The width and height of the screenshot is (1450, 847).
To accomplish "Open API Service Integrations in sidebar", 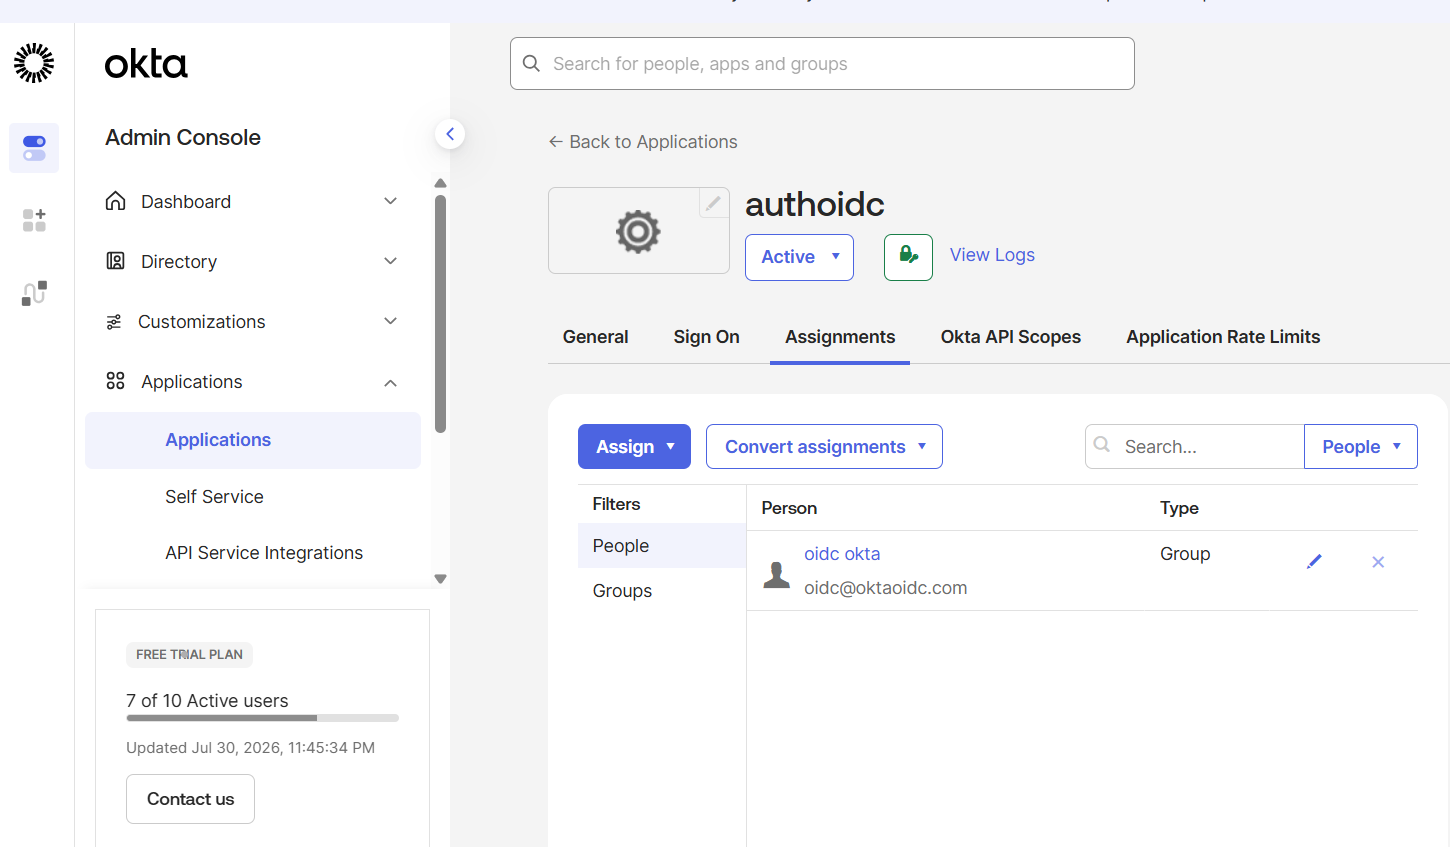I will point(264,553).
